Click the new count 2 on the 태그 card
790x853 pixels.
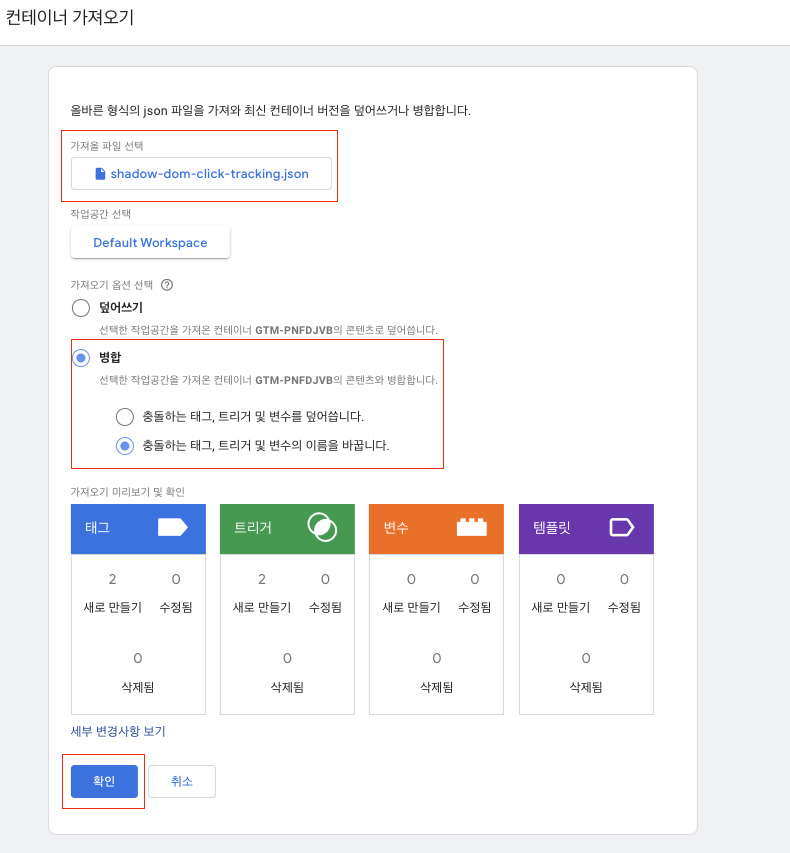click(113, 579)
